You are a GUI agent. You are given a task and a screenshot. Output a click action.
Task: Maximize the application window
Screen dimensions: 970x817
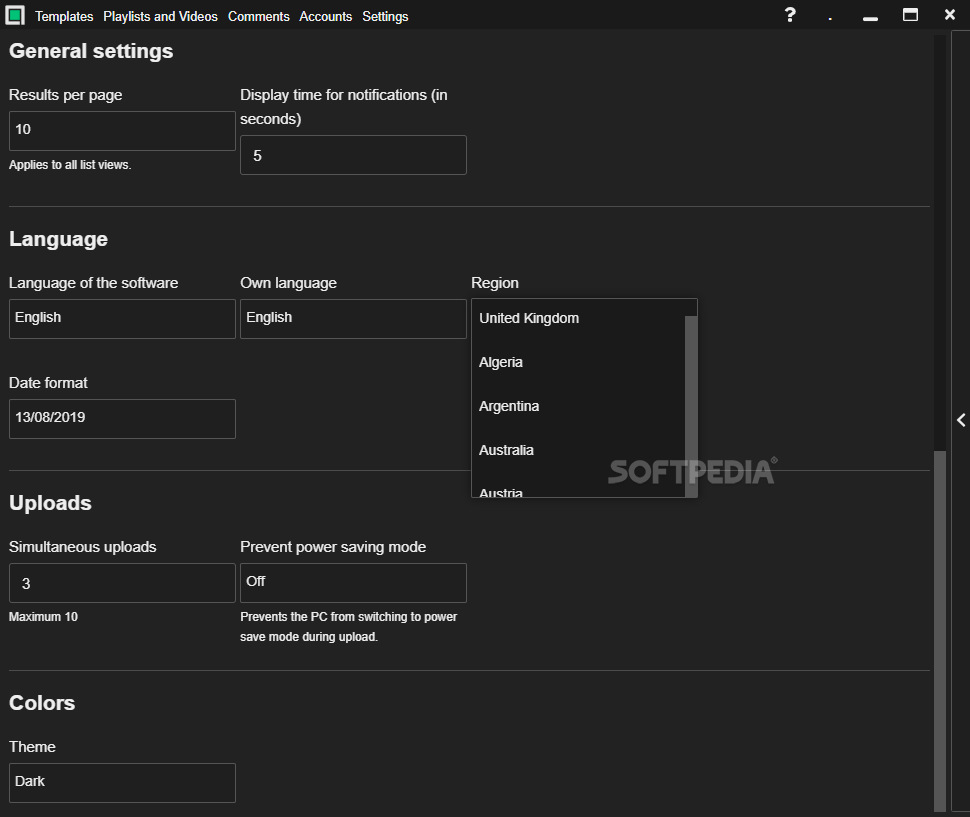click(910, 15)
